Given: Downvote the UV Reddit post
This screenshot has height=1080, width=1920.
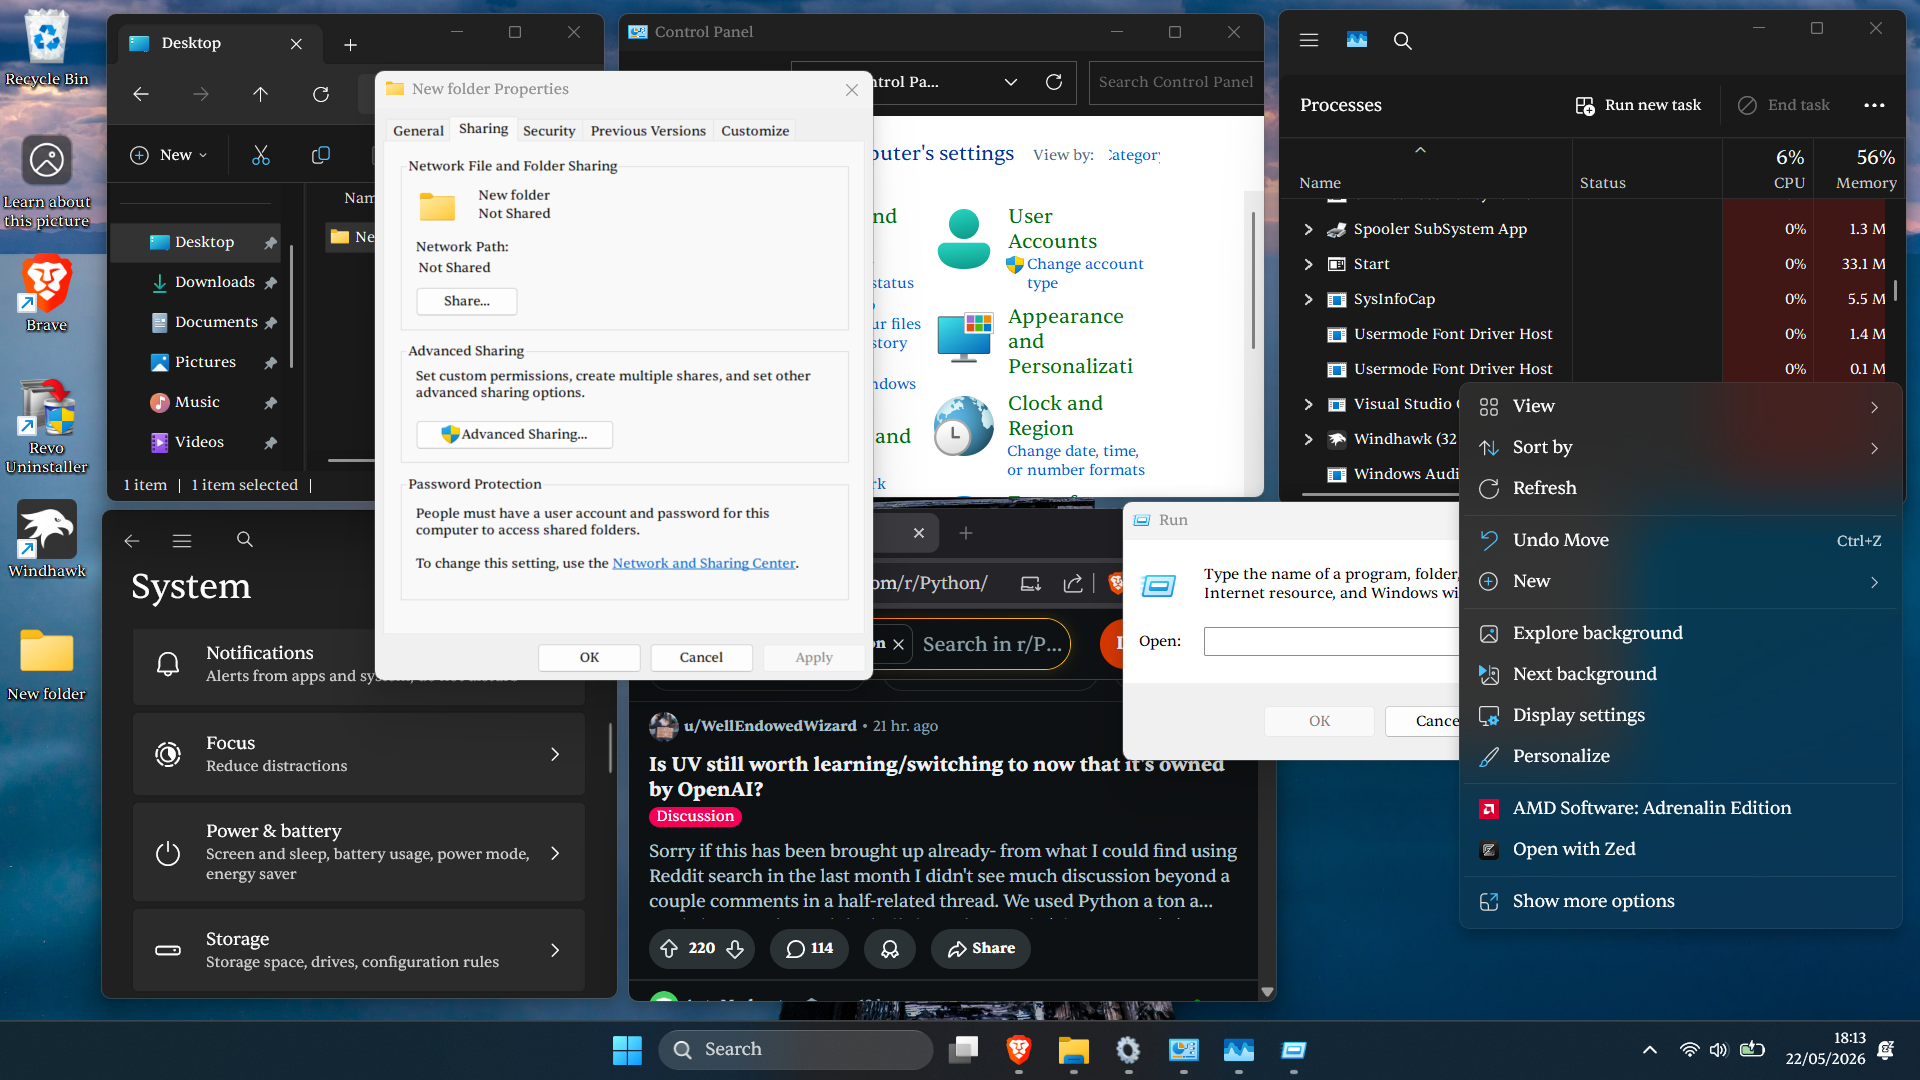Looking at the screenshot, I should (735, 948).
